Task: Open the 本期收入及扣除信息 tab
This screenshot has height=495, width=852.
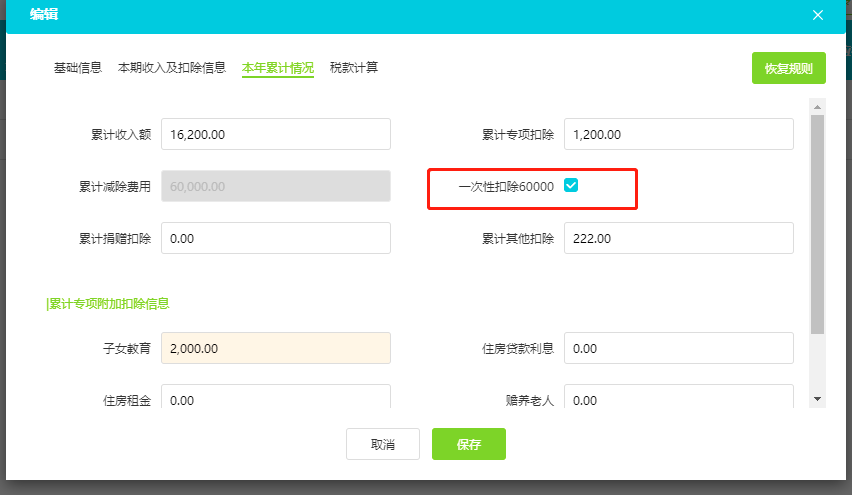Action: (172, 67)
